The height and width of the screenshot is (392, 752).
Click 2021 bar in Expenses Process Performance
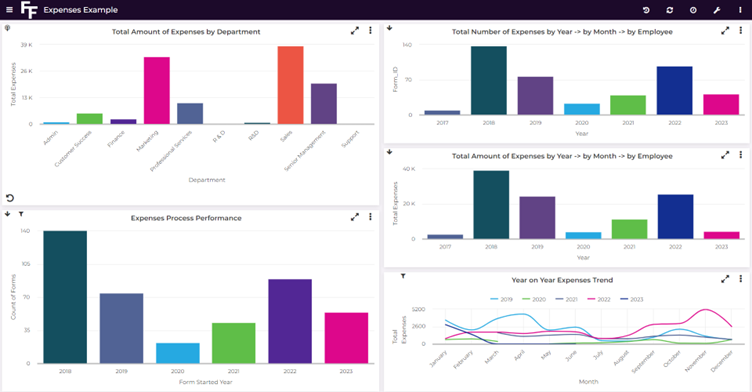234,343
